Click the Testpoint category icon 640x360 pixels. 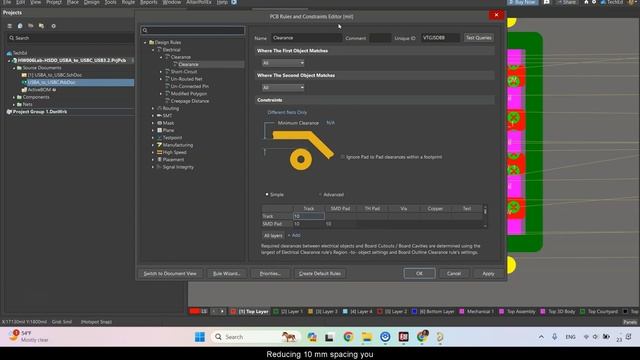160,138
